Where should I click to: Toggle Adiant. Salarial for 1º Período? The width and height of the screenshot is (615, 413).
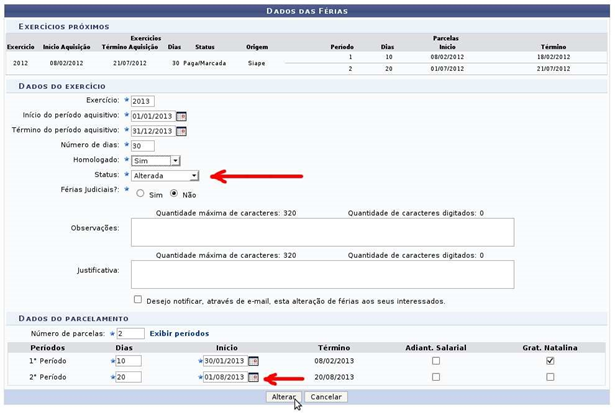pyautogui.click(x=436, y=361)
